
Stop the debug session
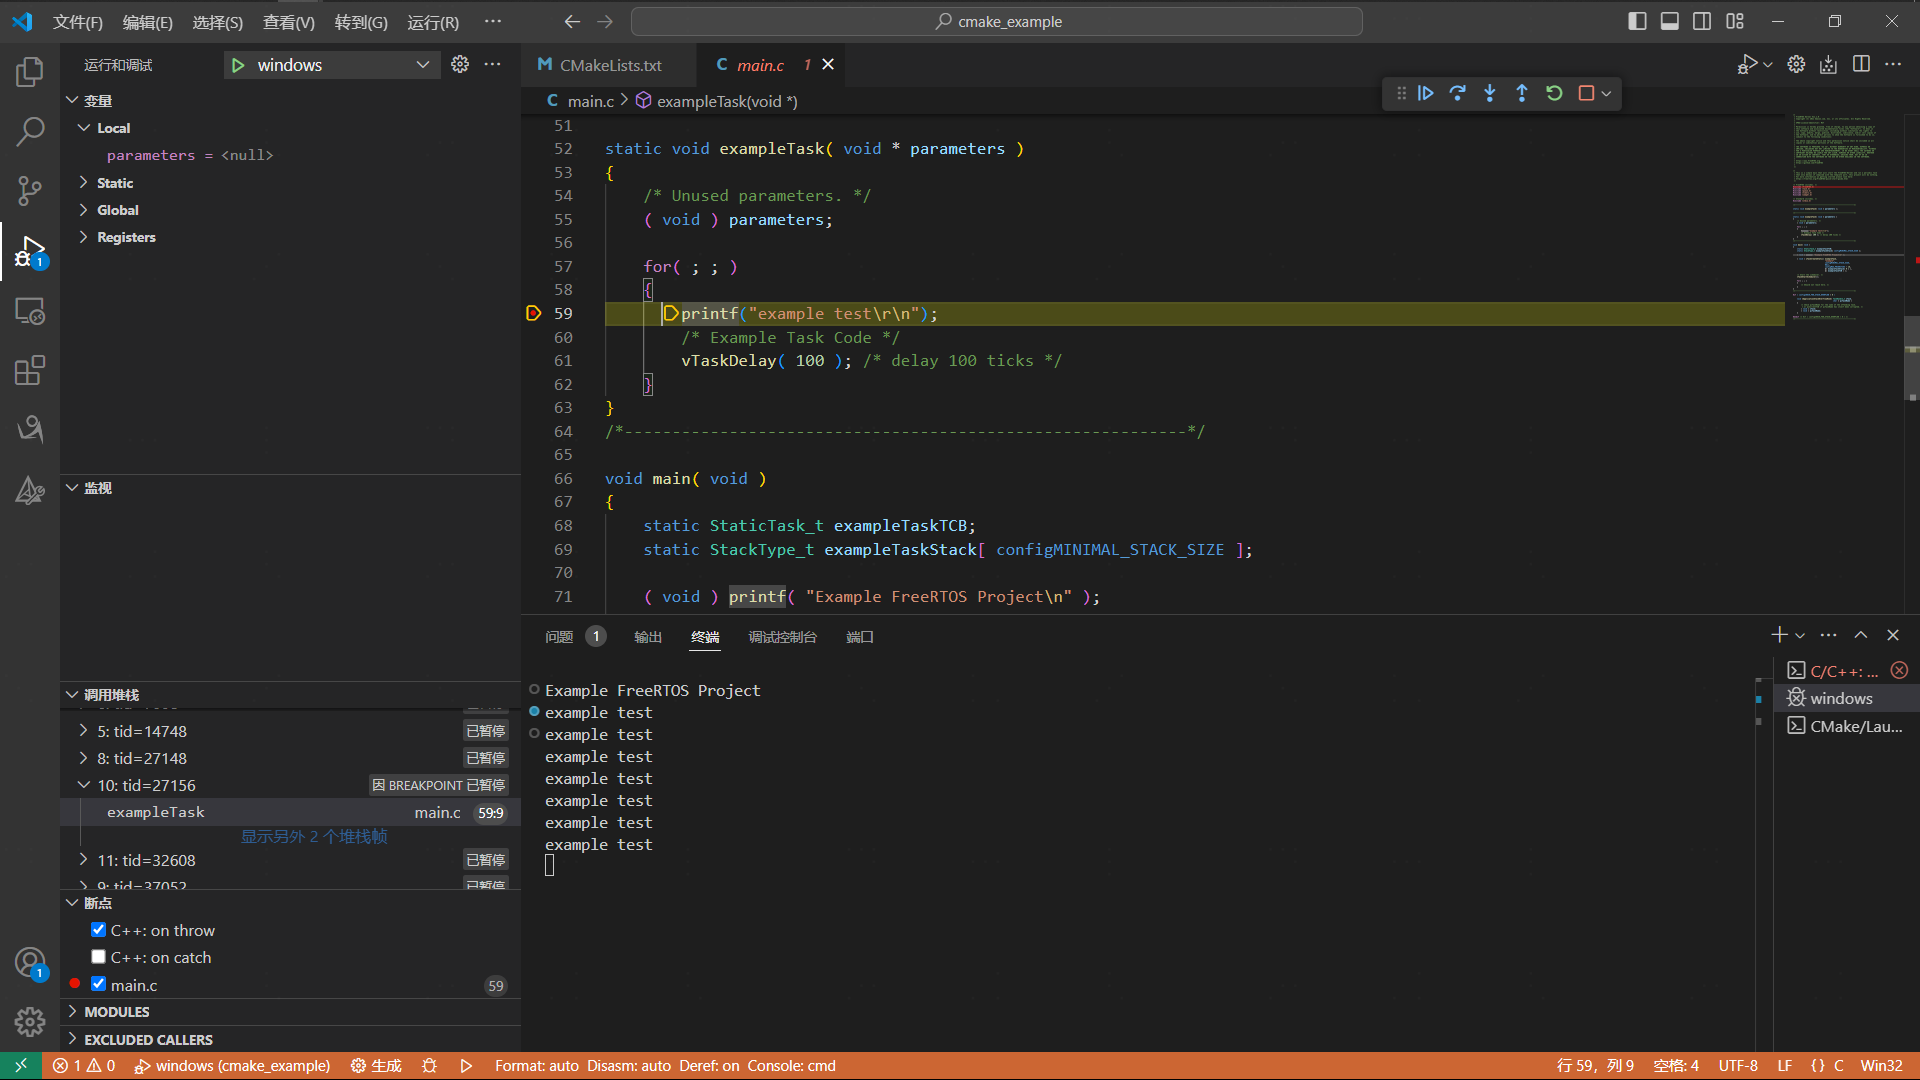[x=1586, y=93]
